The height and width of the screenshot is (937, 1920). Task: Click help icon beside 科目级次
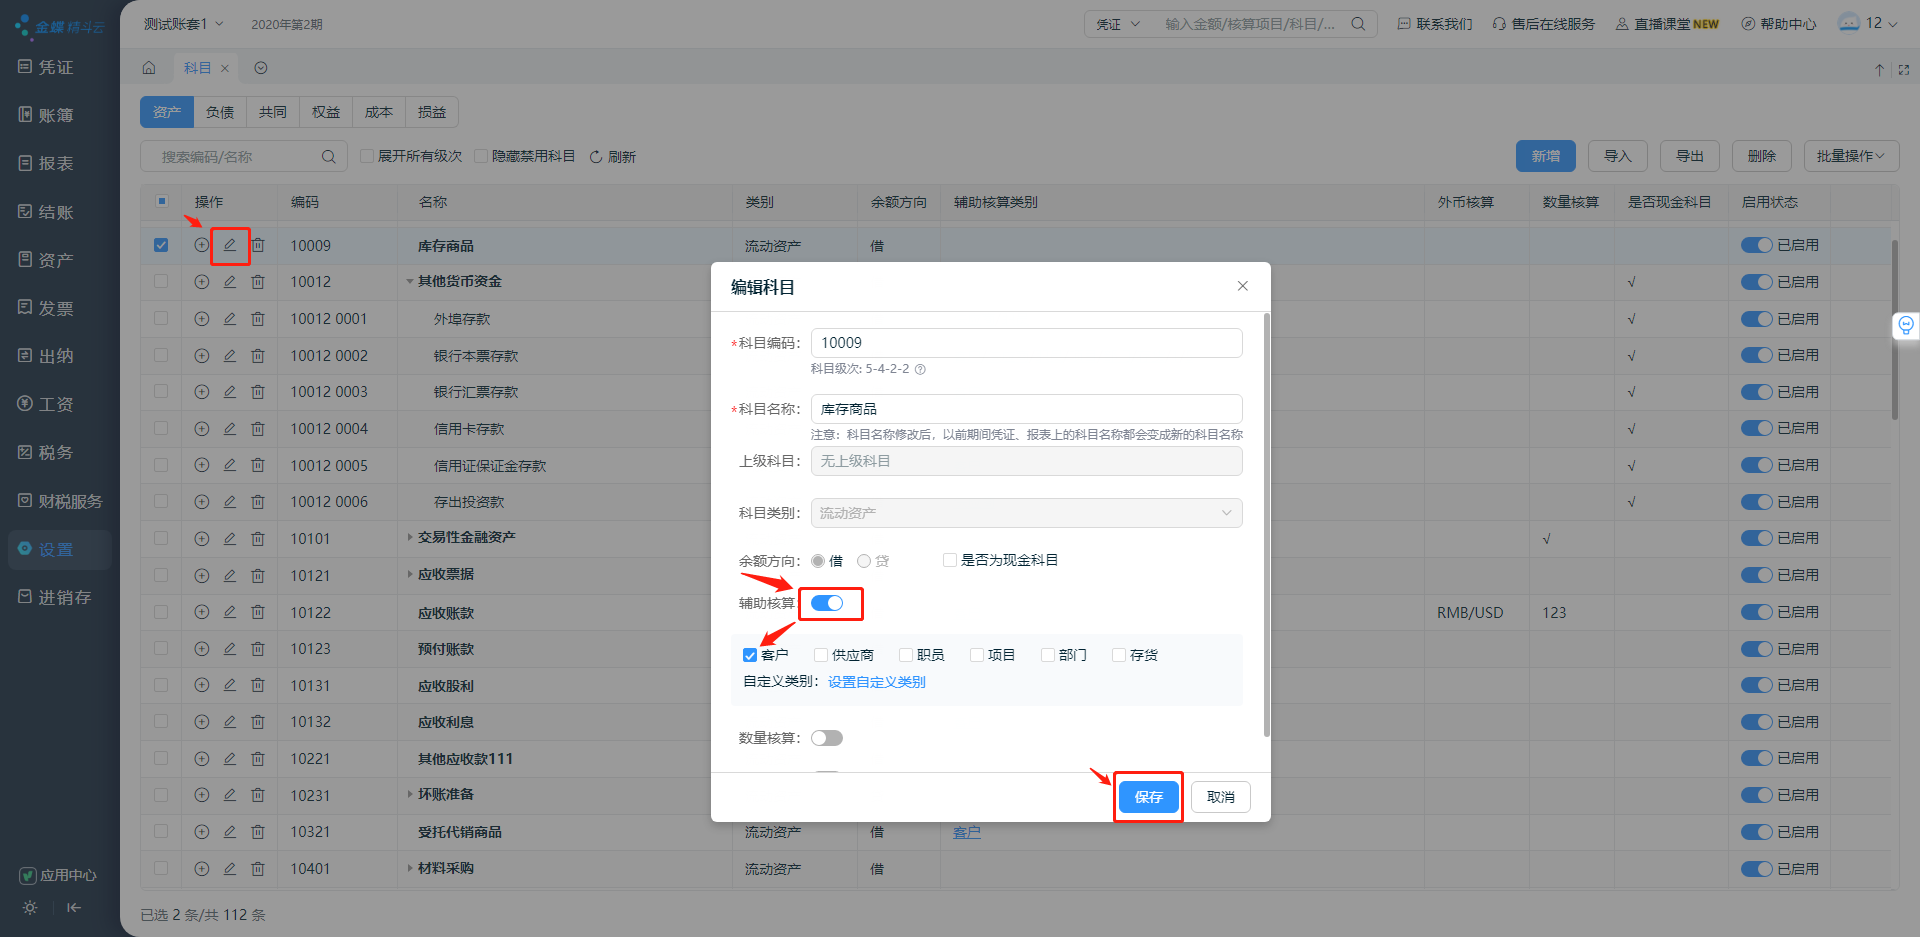tap(920, 369)
